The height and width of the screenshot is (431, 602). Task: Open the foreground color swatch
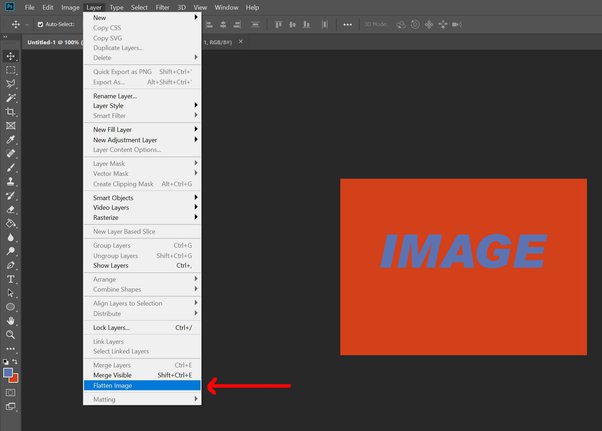8,373
